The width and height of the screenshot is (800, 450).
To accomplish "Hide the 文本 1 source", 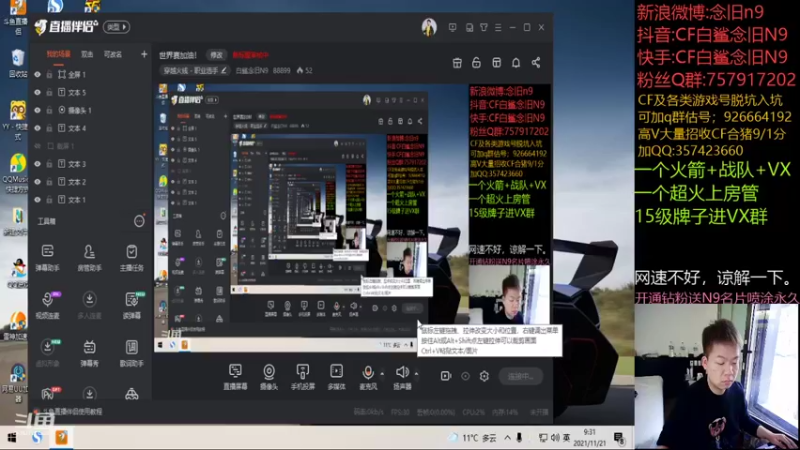I will pos(37,199).
